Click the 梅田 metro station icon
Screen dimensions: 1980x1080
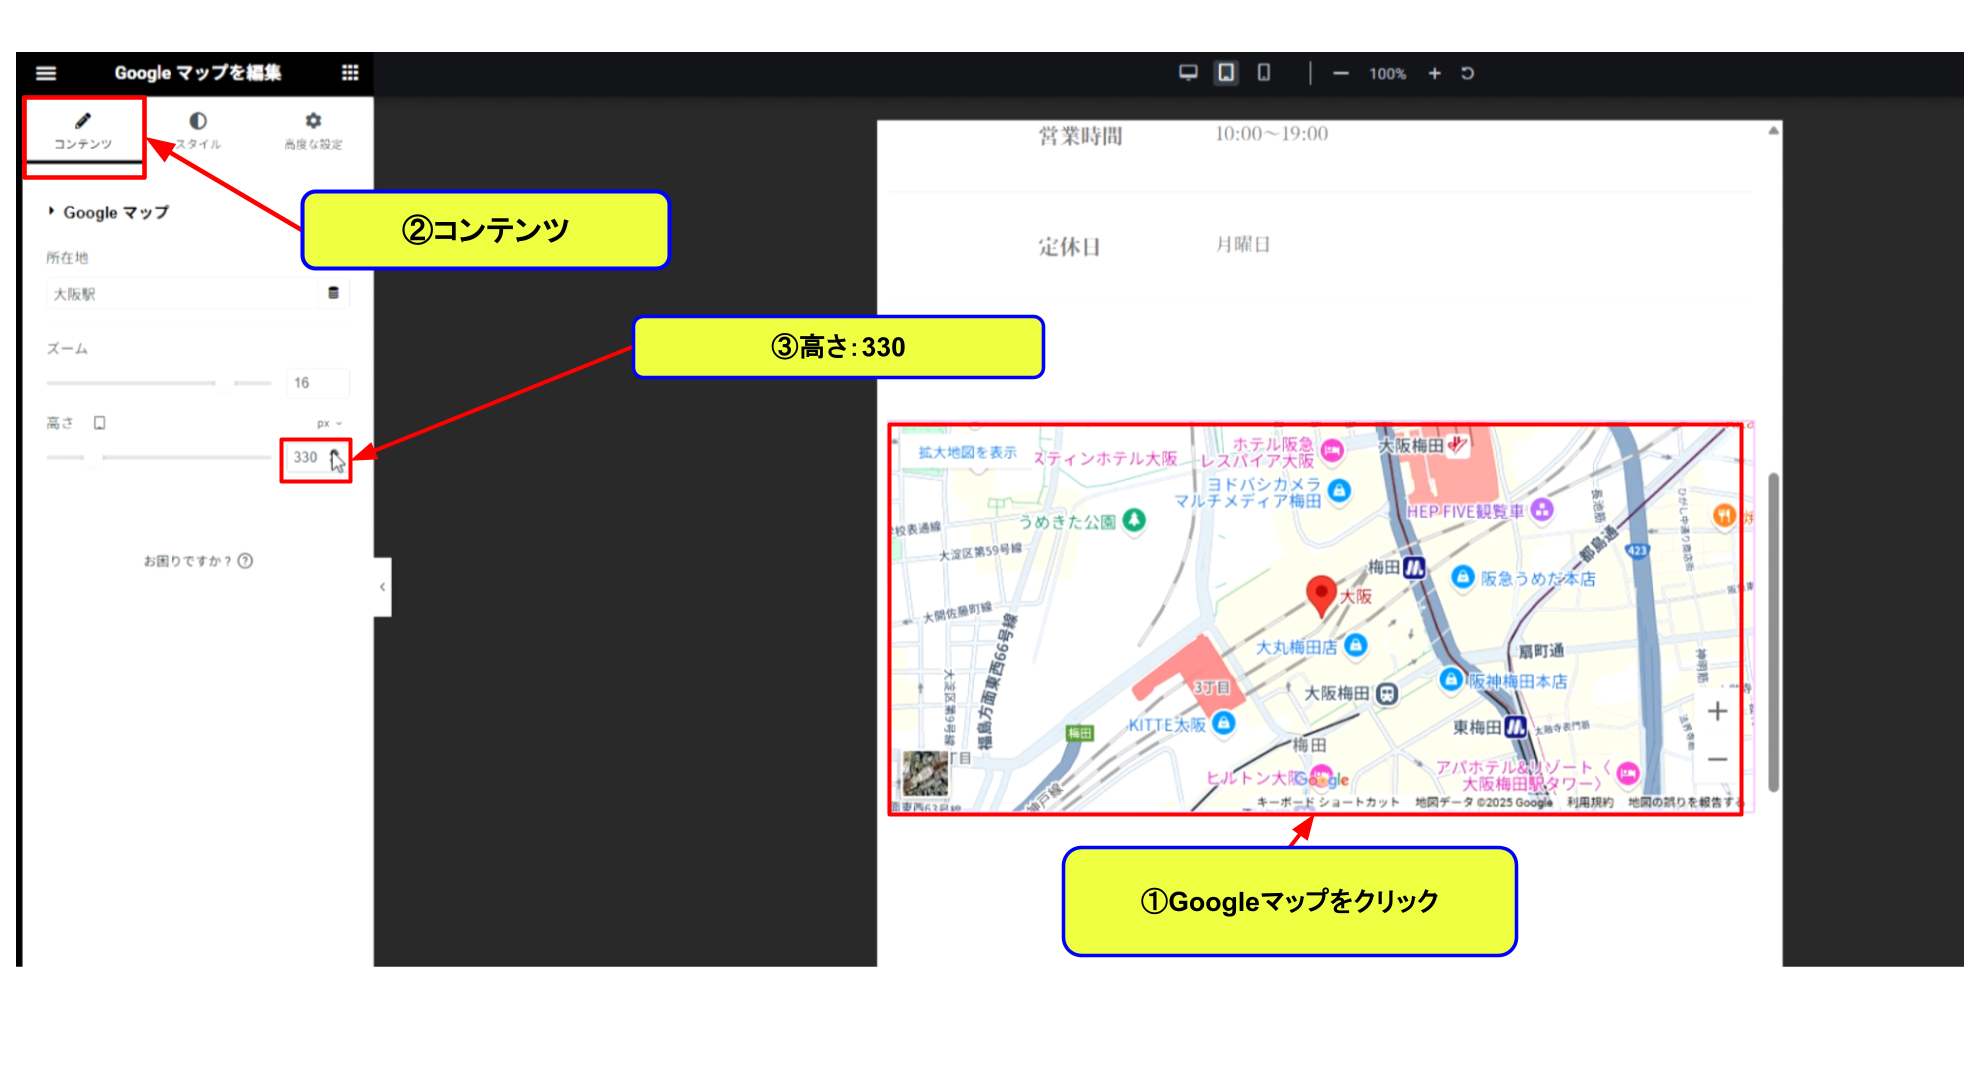pyautogui.click(x=1414, y=568)
